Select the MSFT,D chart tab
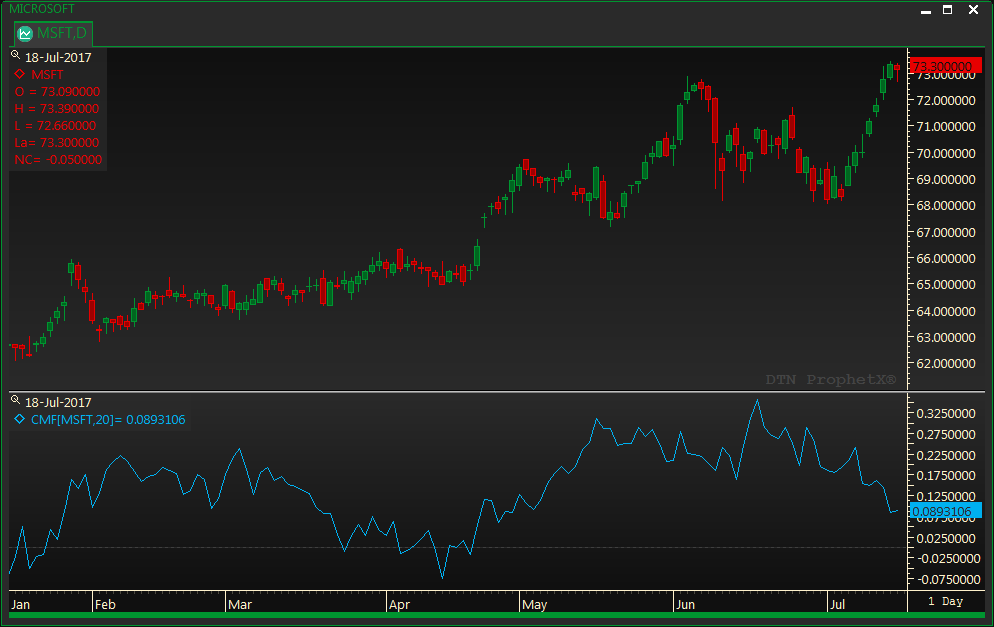Screen dimensions: 994x627 (x=52, y=34)
